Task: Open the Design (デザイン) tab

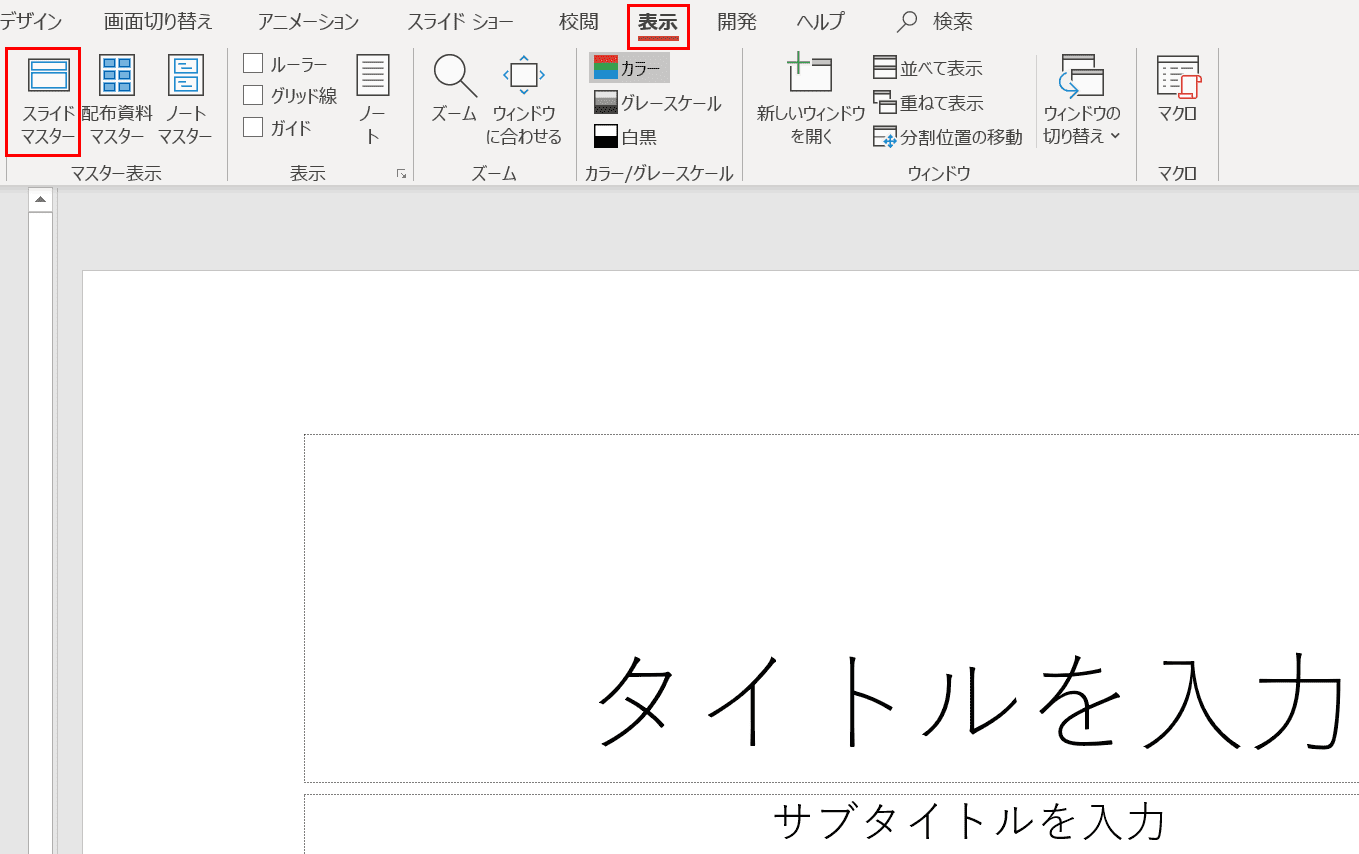Action: click(30, 21)
